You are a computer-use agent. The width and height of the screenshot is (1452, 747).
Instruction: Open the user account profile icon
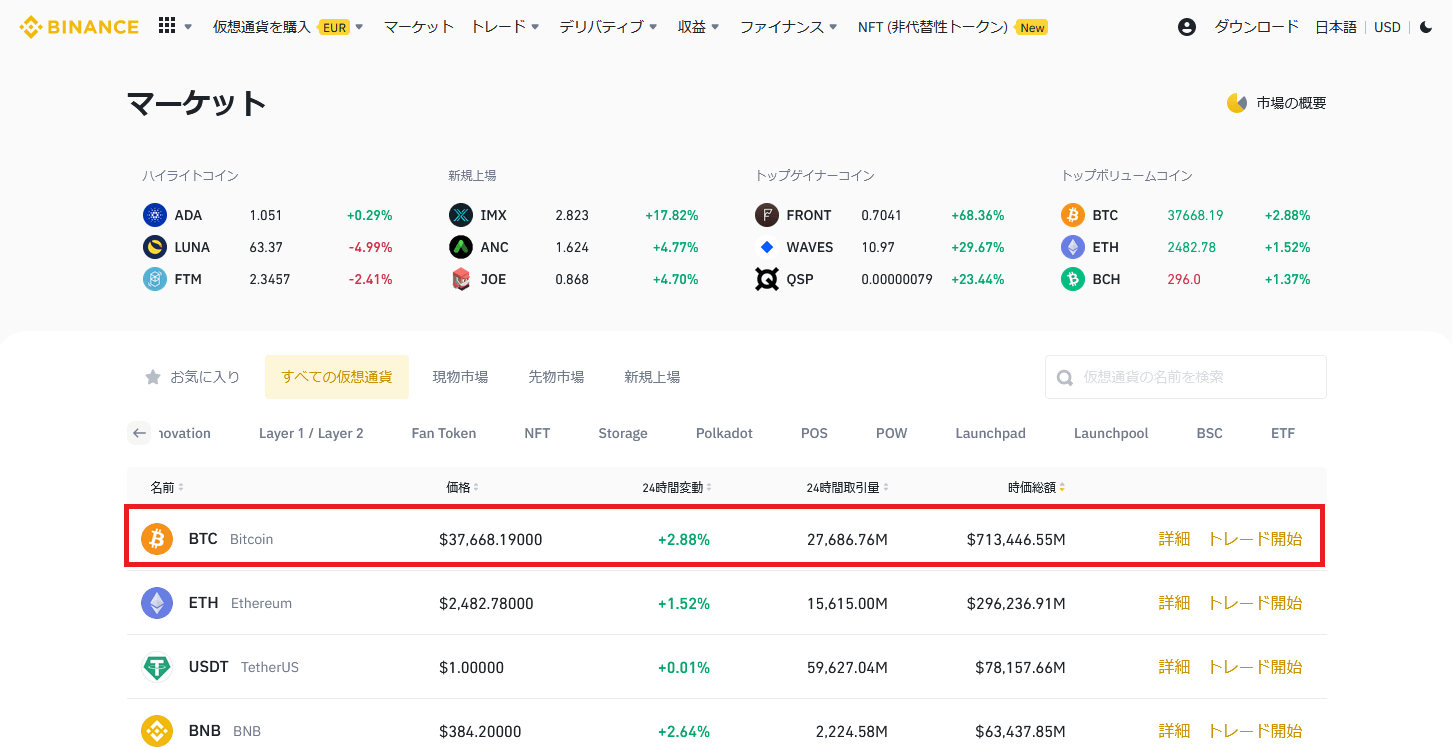click(x=1187, y=27)
